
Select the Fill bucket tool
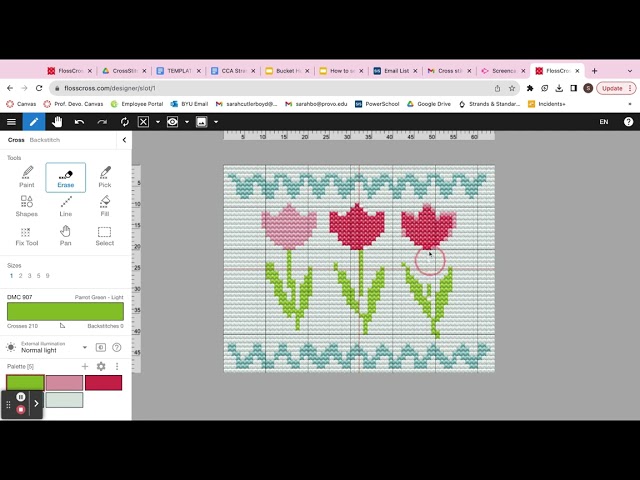point(105,206)
